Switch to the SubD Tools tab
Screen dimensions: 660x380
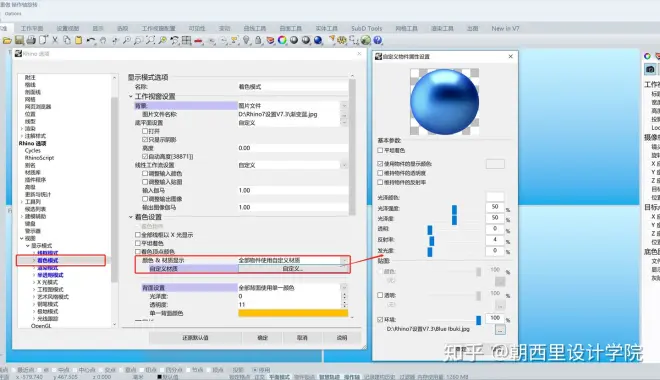click(367, 29)
